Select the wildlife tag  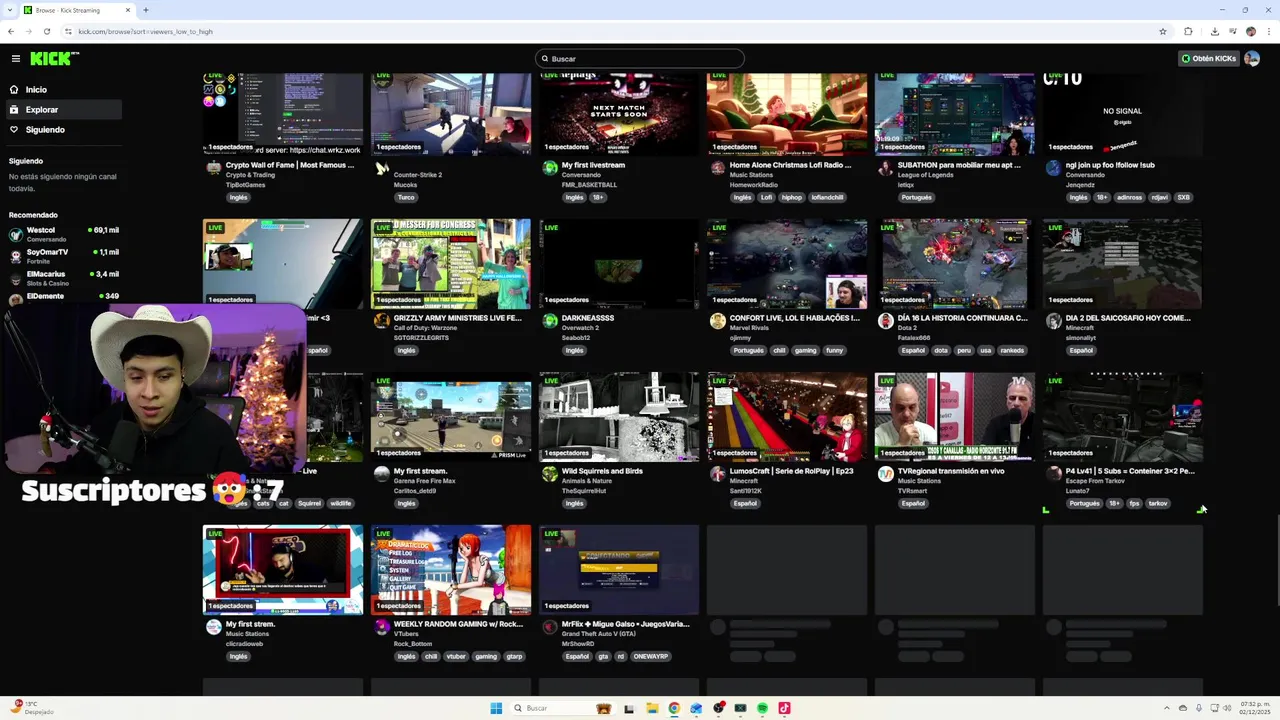pyautogui.click(x=341, y=504)
